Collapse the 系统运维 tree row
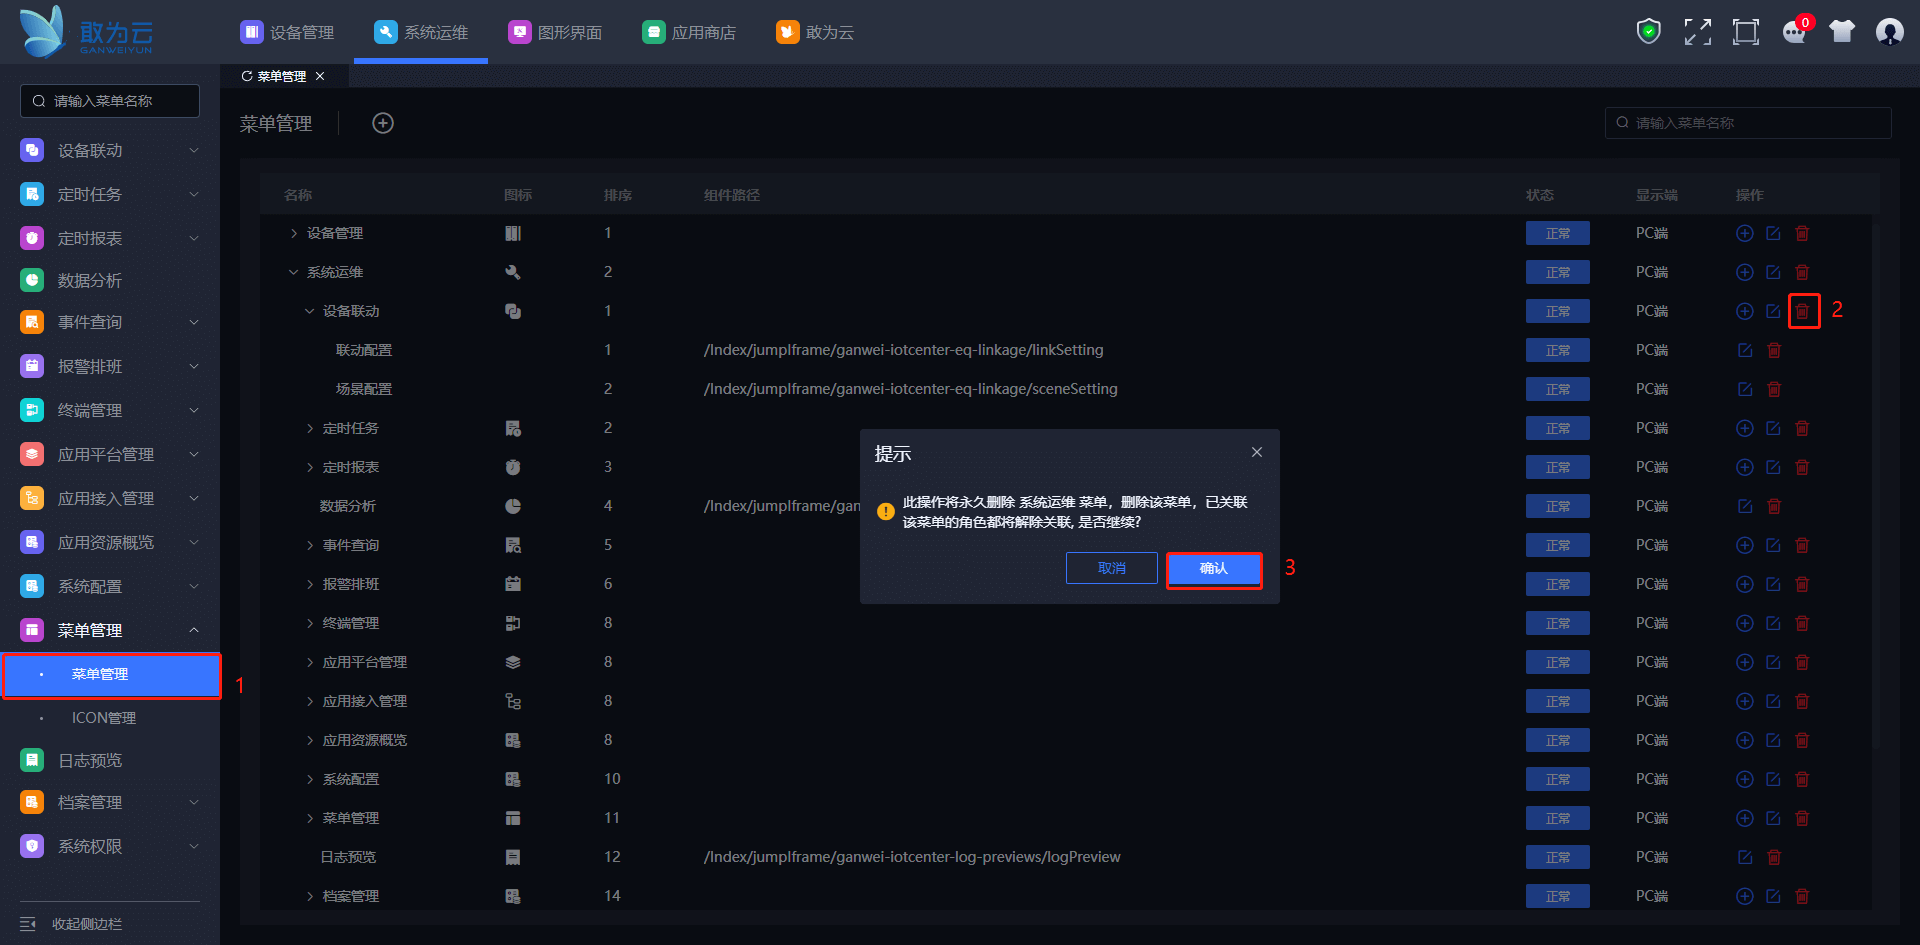 coord(294,272)
